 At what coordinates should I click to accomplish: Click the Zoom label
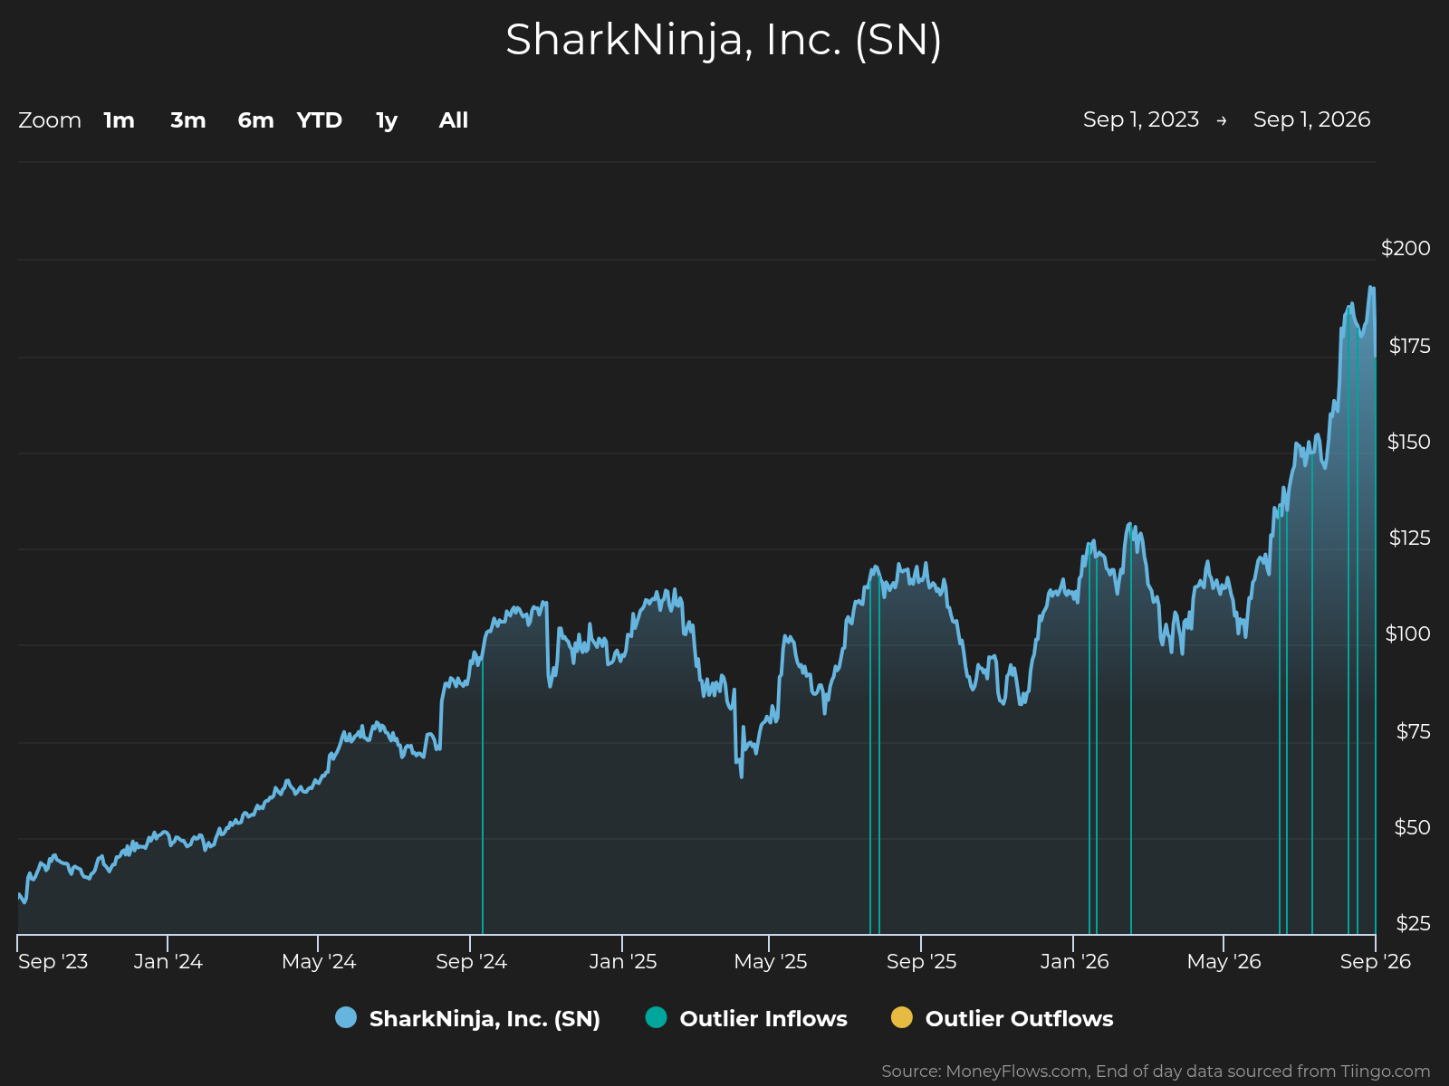(50, 120)
